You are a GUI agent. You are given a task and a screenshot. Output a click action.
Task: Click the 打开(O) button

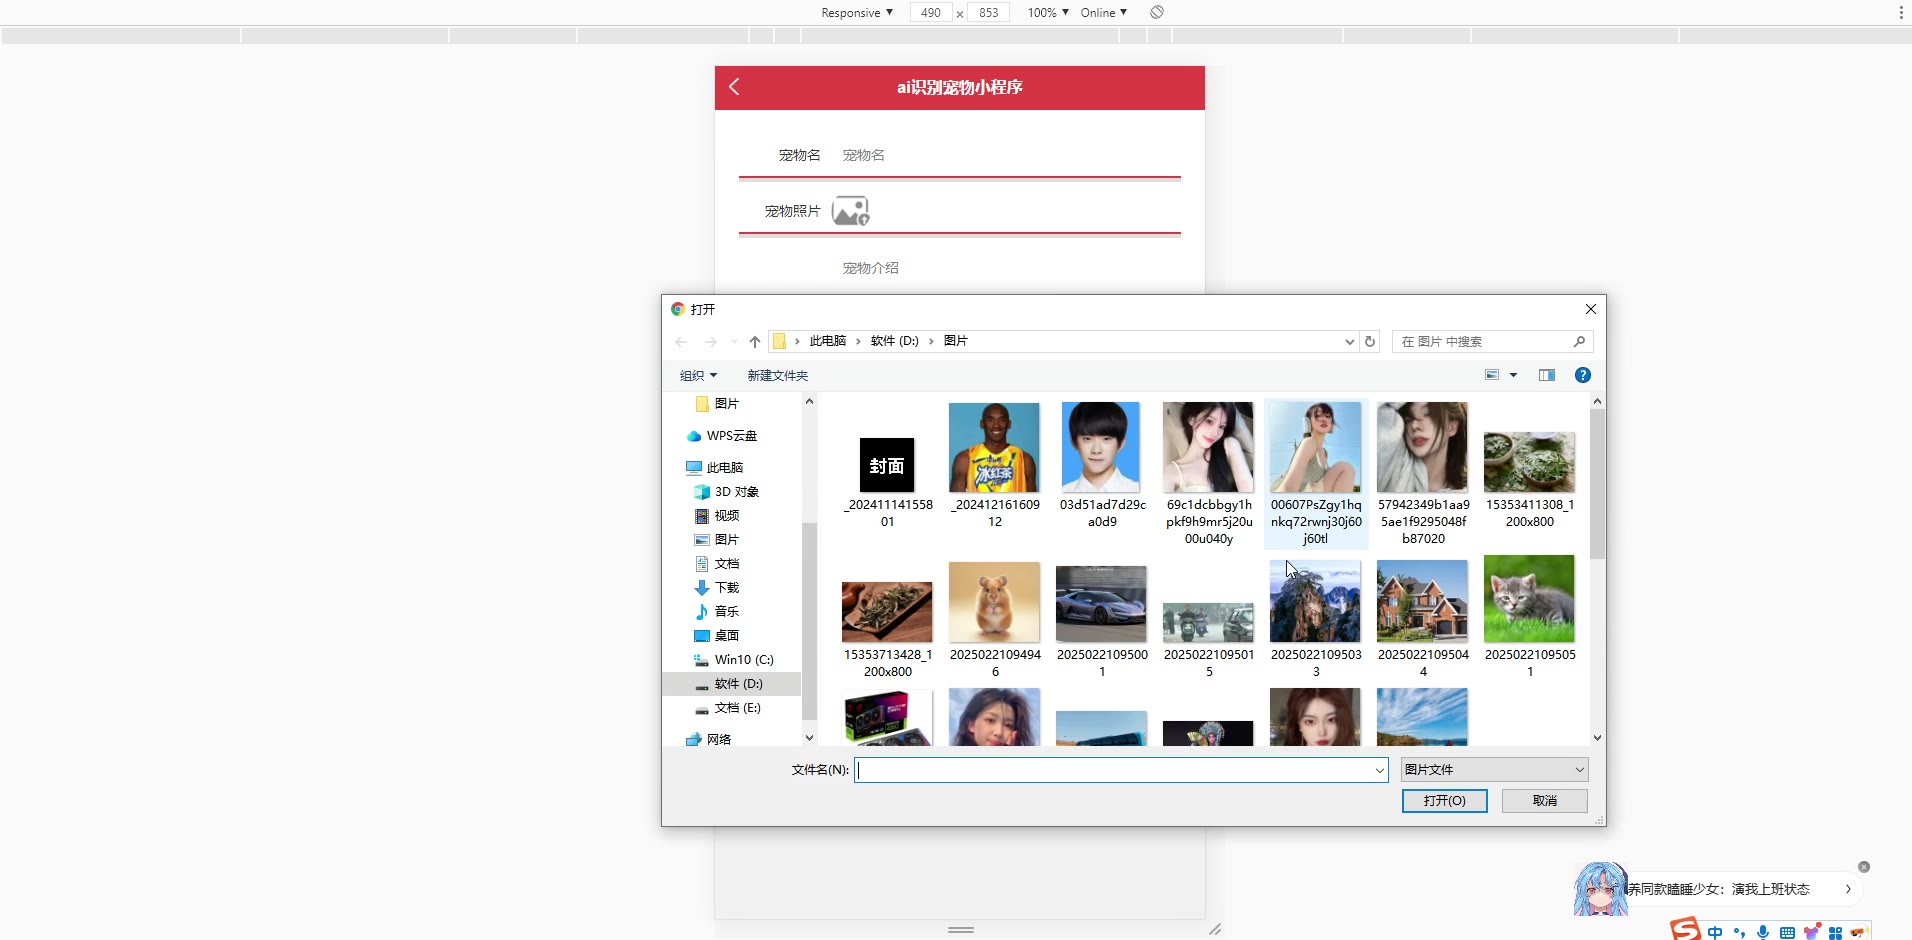1445,801
